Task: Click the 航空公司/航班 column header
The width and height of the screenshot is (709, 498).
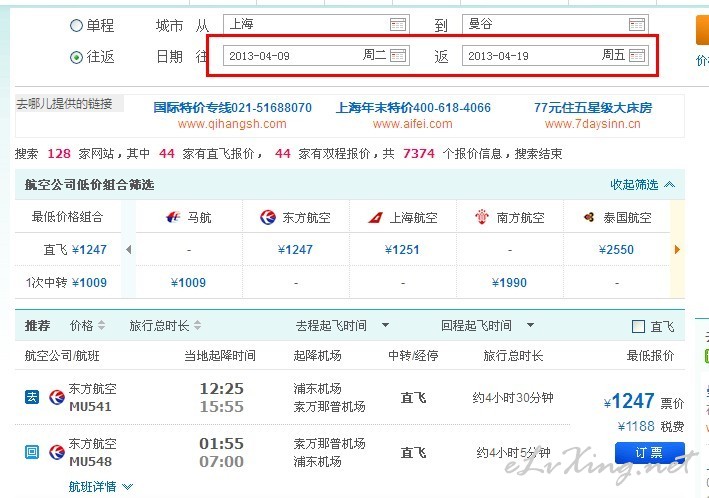Action: 62,356
